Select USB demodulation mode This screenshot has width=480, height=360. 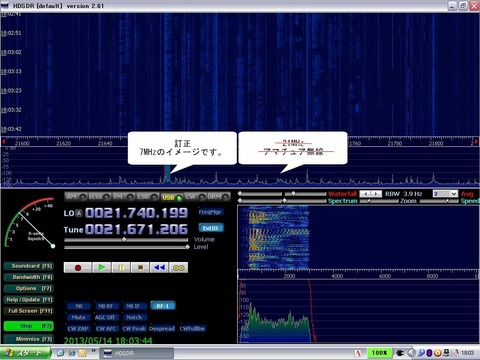point(171,197)
